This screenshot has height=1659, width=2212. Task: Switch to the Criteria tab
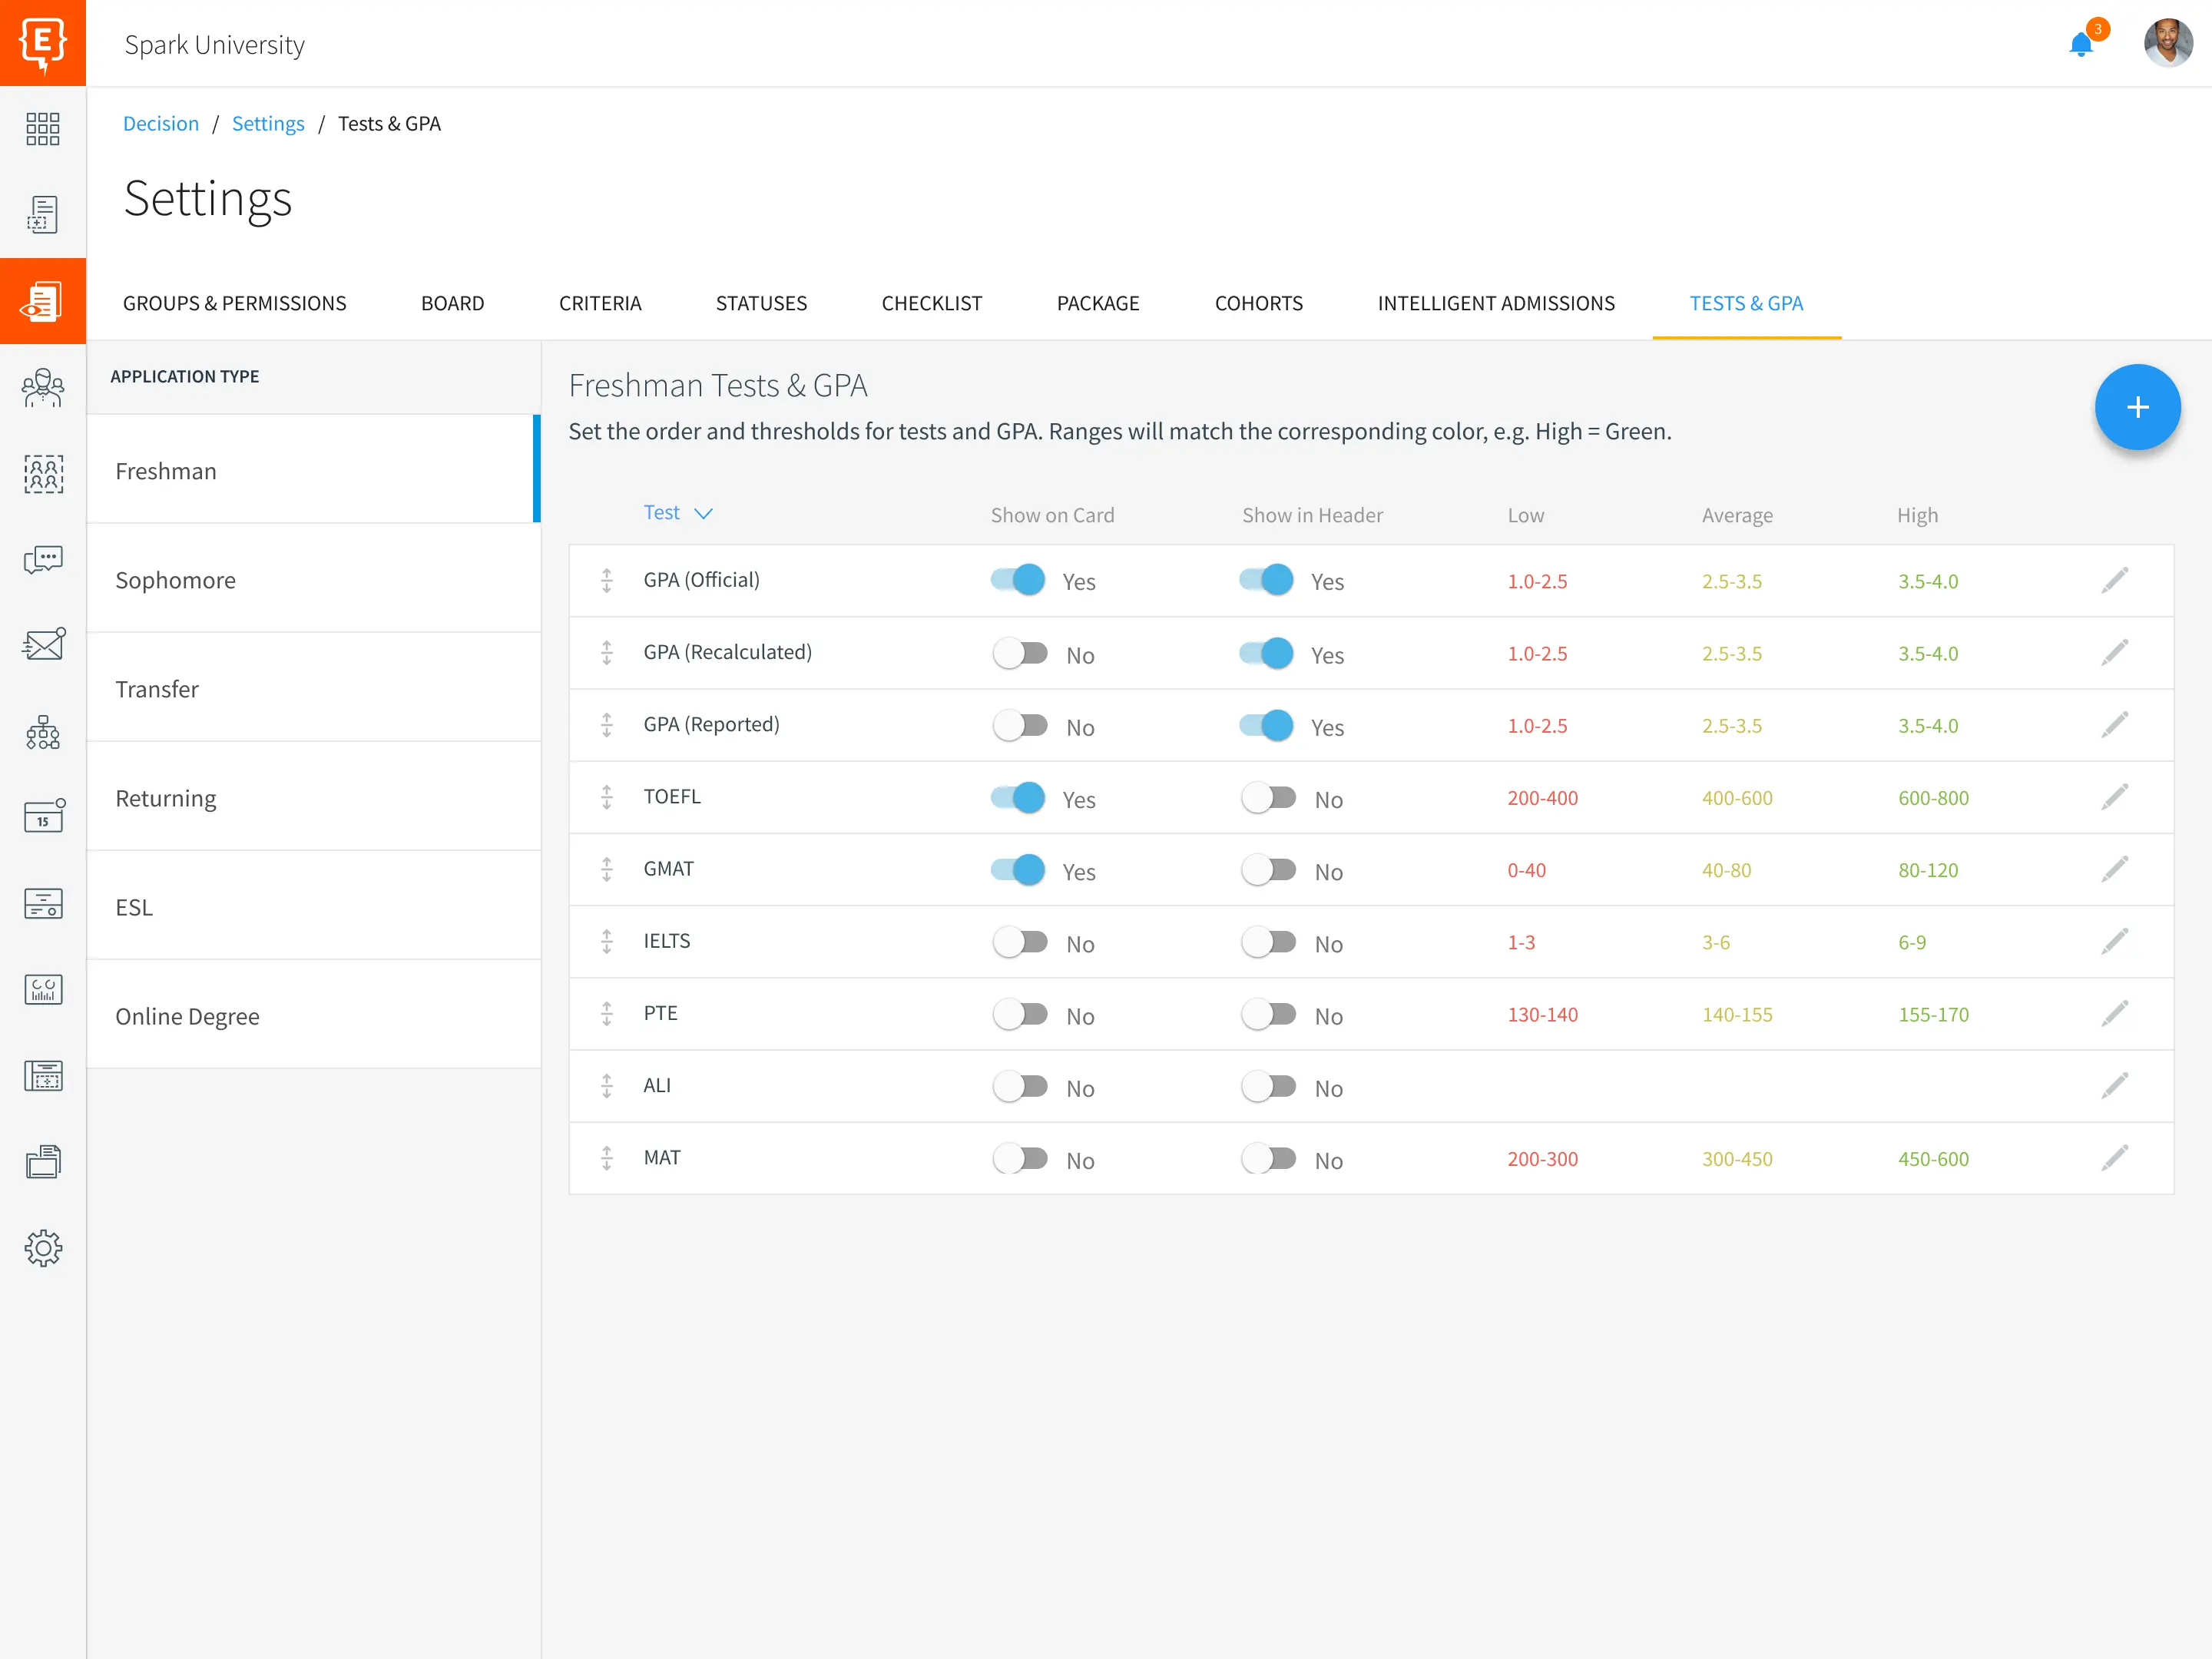tap(600, 303)
